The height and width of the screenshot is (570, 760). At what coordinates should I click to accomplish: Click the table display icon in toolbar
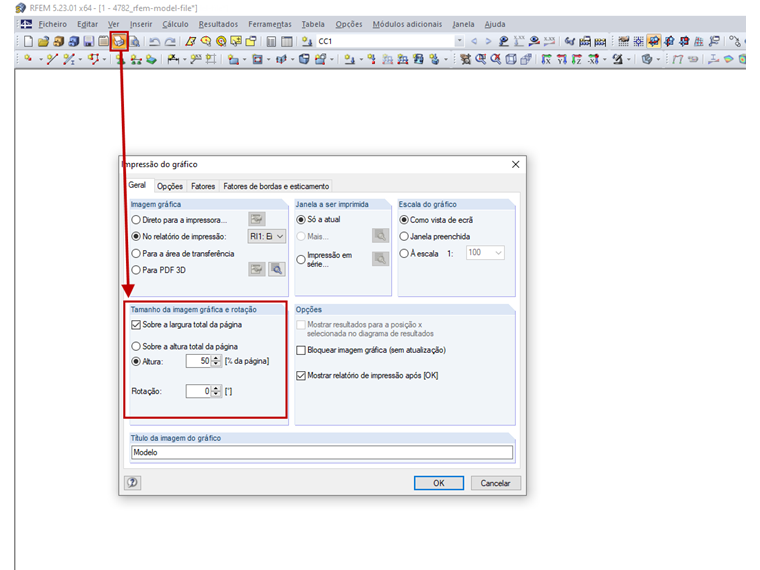(286, 41)
